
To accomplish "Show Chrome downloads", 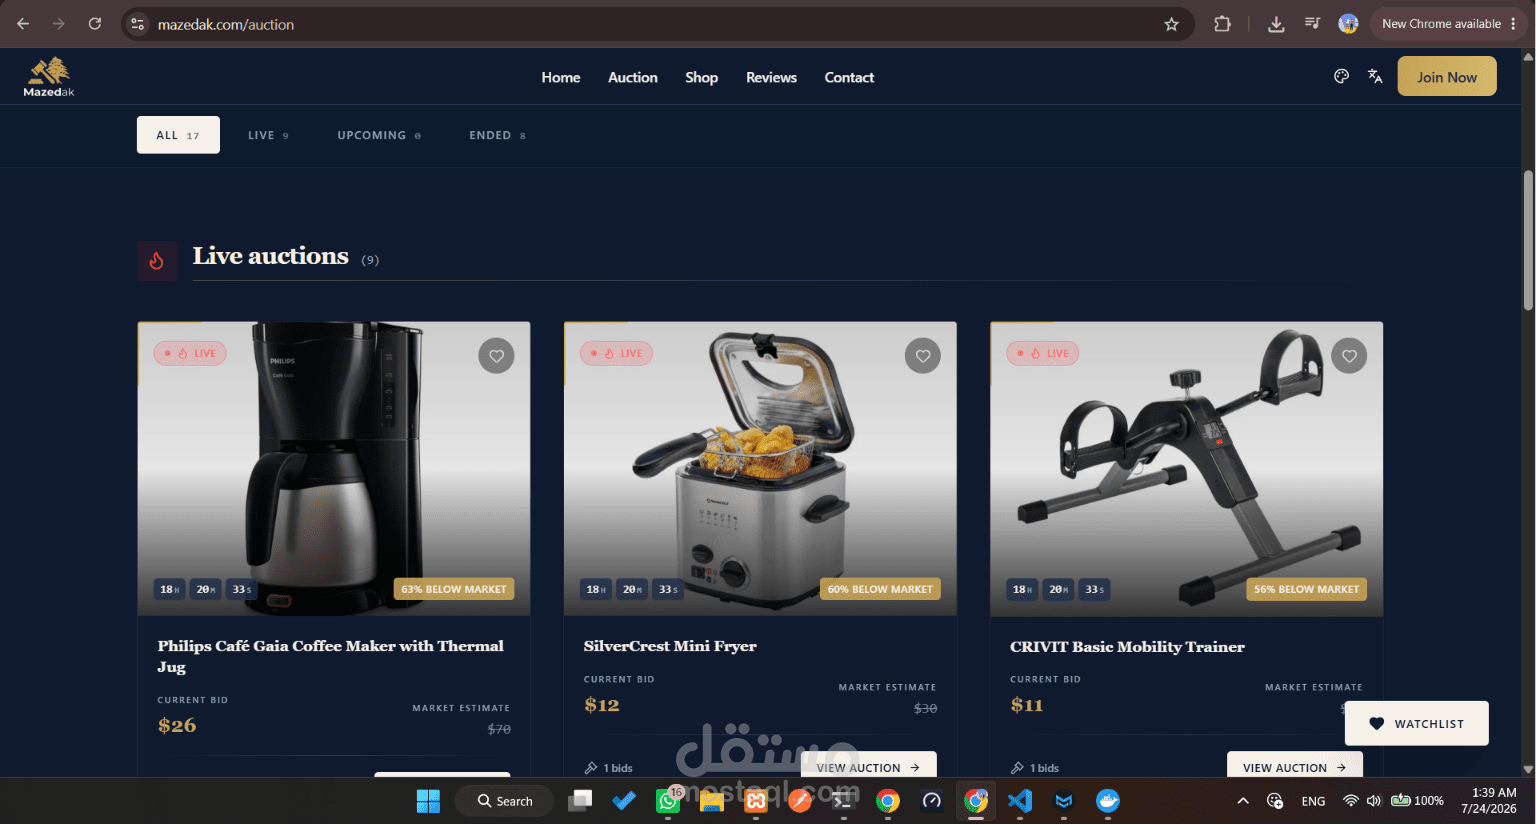I will click(x=1276, y=24).
